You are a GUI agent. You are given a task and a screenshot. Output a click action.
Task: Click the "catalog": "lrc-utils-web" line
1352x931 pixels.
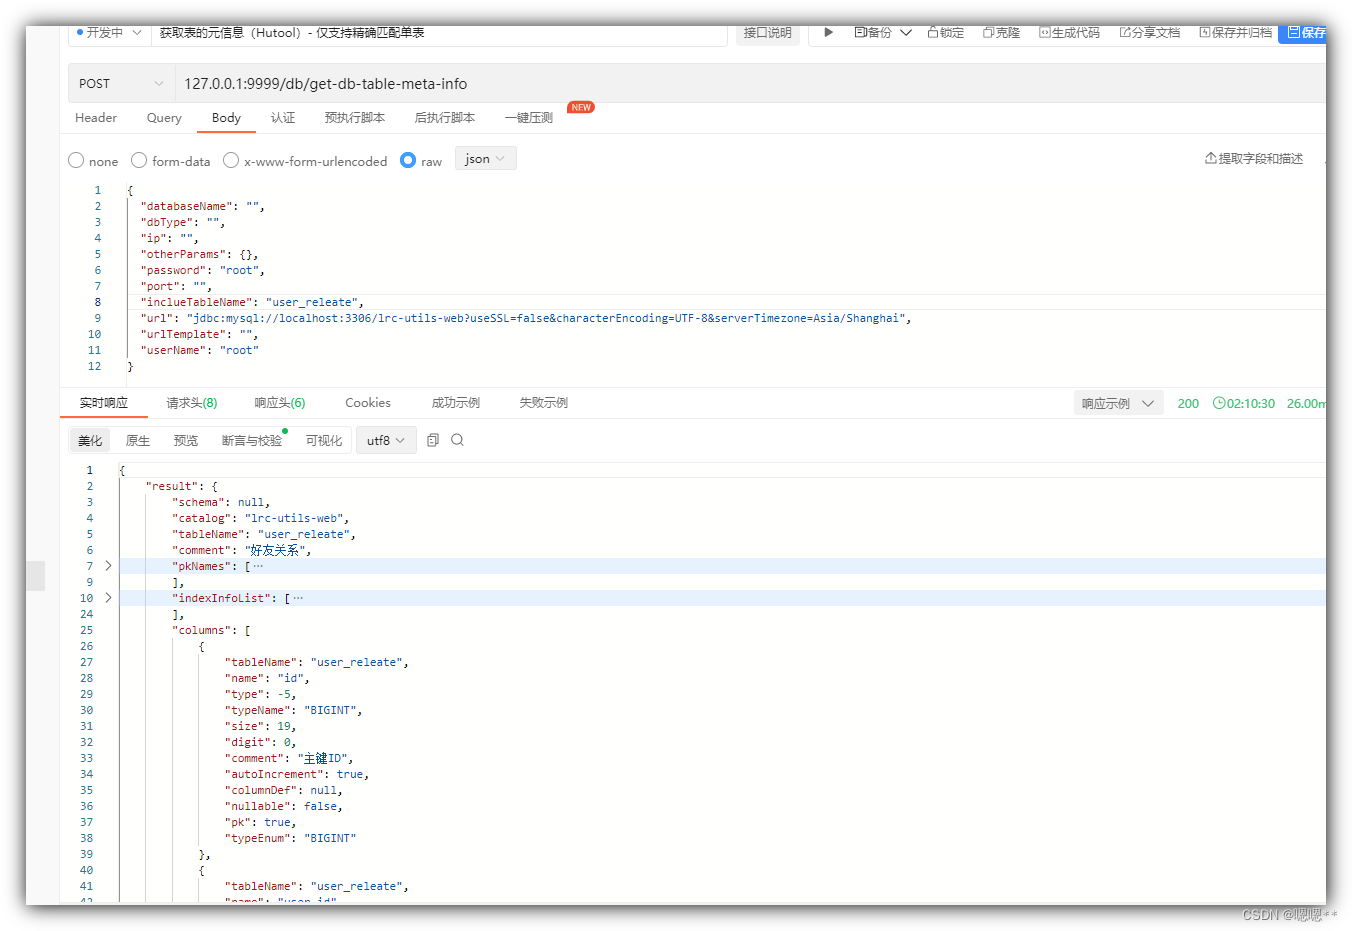tap(260, 518)
